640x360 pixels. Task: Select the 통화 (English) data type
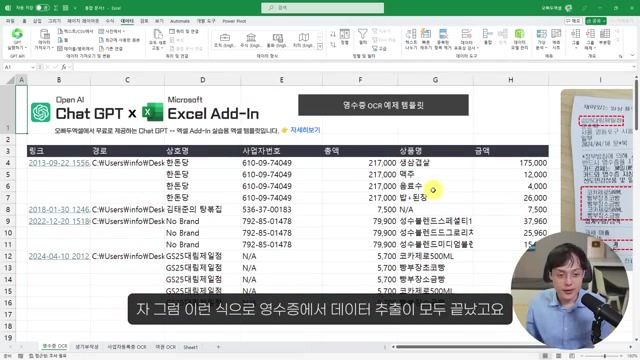tap(278, 41)
